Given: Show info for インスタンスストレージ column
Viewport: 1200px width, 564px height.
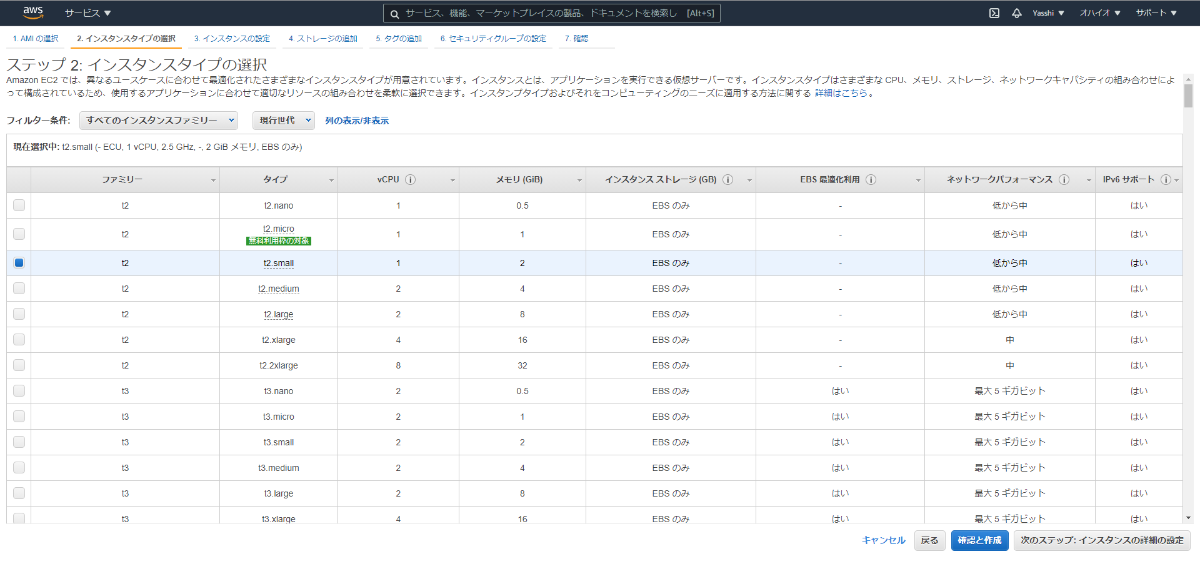Looking at the screenshot, I should [x=727, y=180].
